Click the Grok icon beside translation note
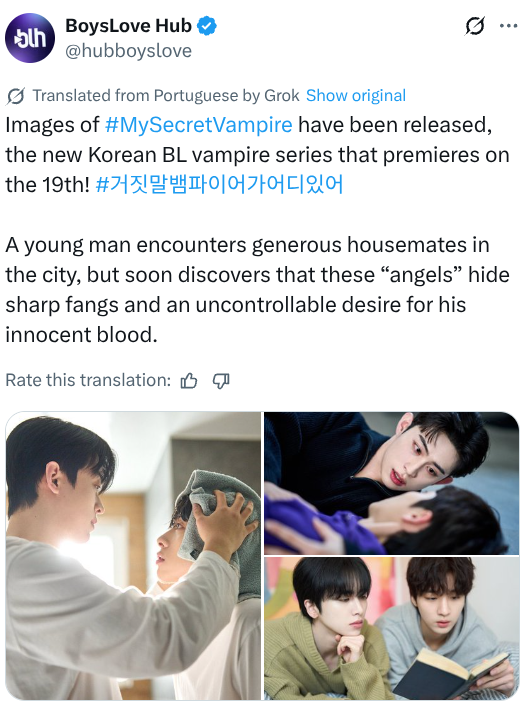This screenshot has width=520, height=704. (16, 96)
